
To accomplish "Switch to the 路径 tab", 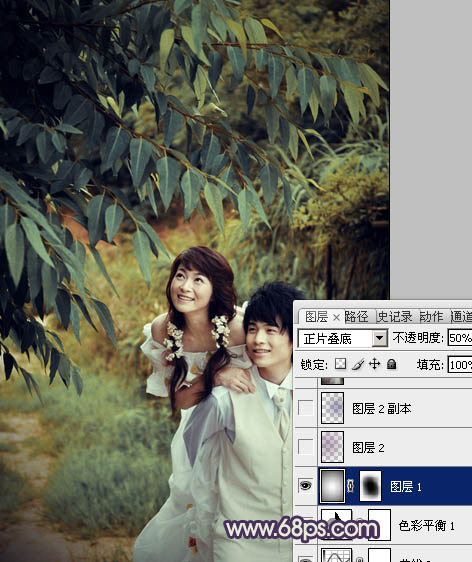I will tap(356, 317).
